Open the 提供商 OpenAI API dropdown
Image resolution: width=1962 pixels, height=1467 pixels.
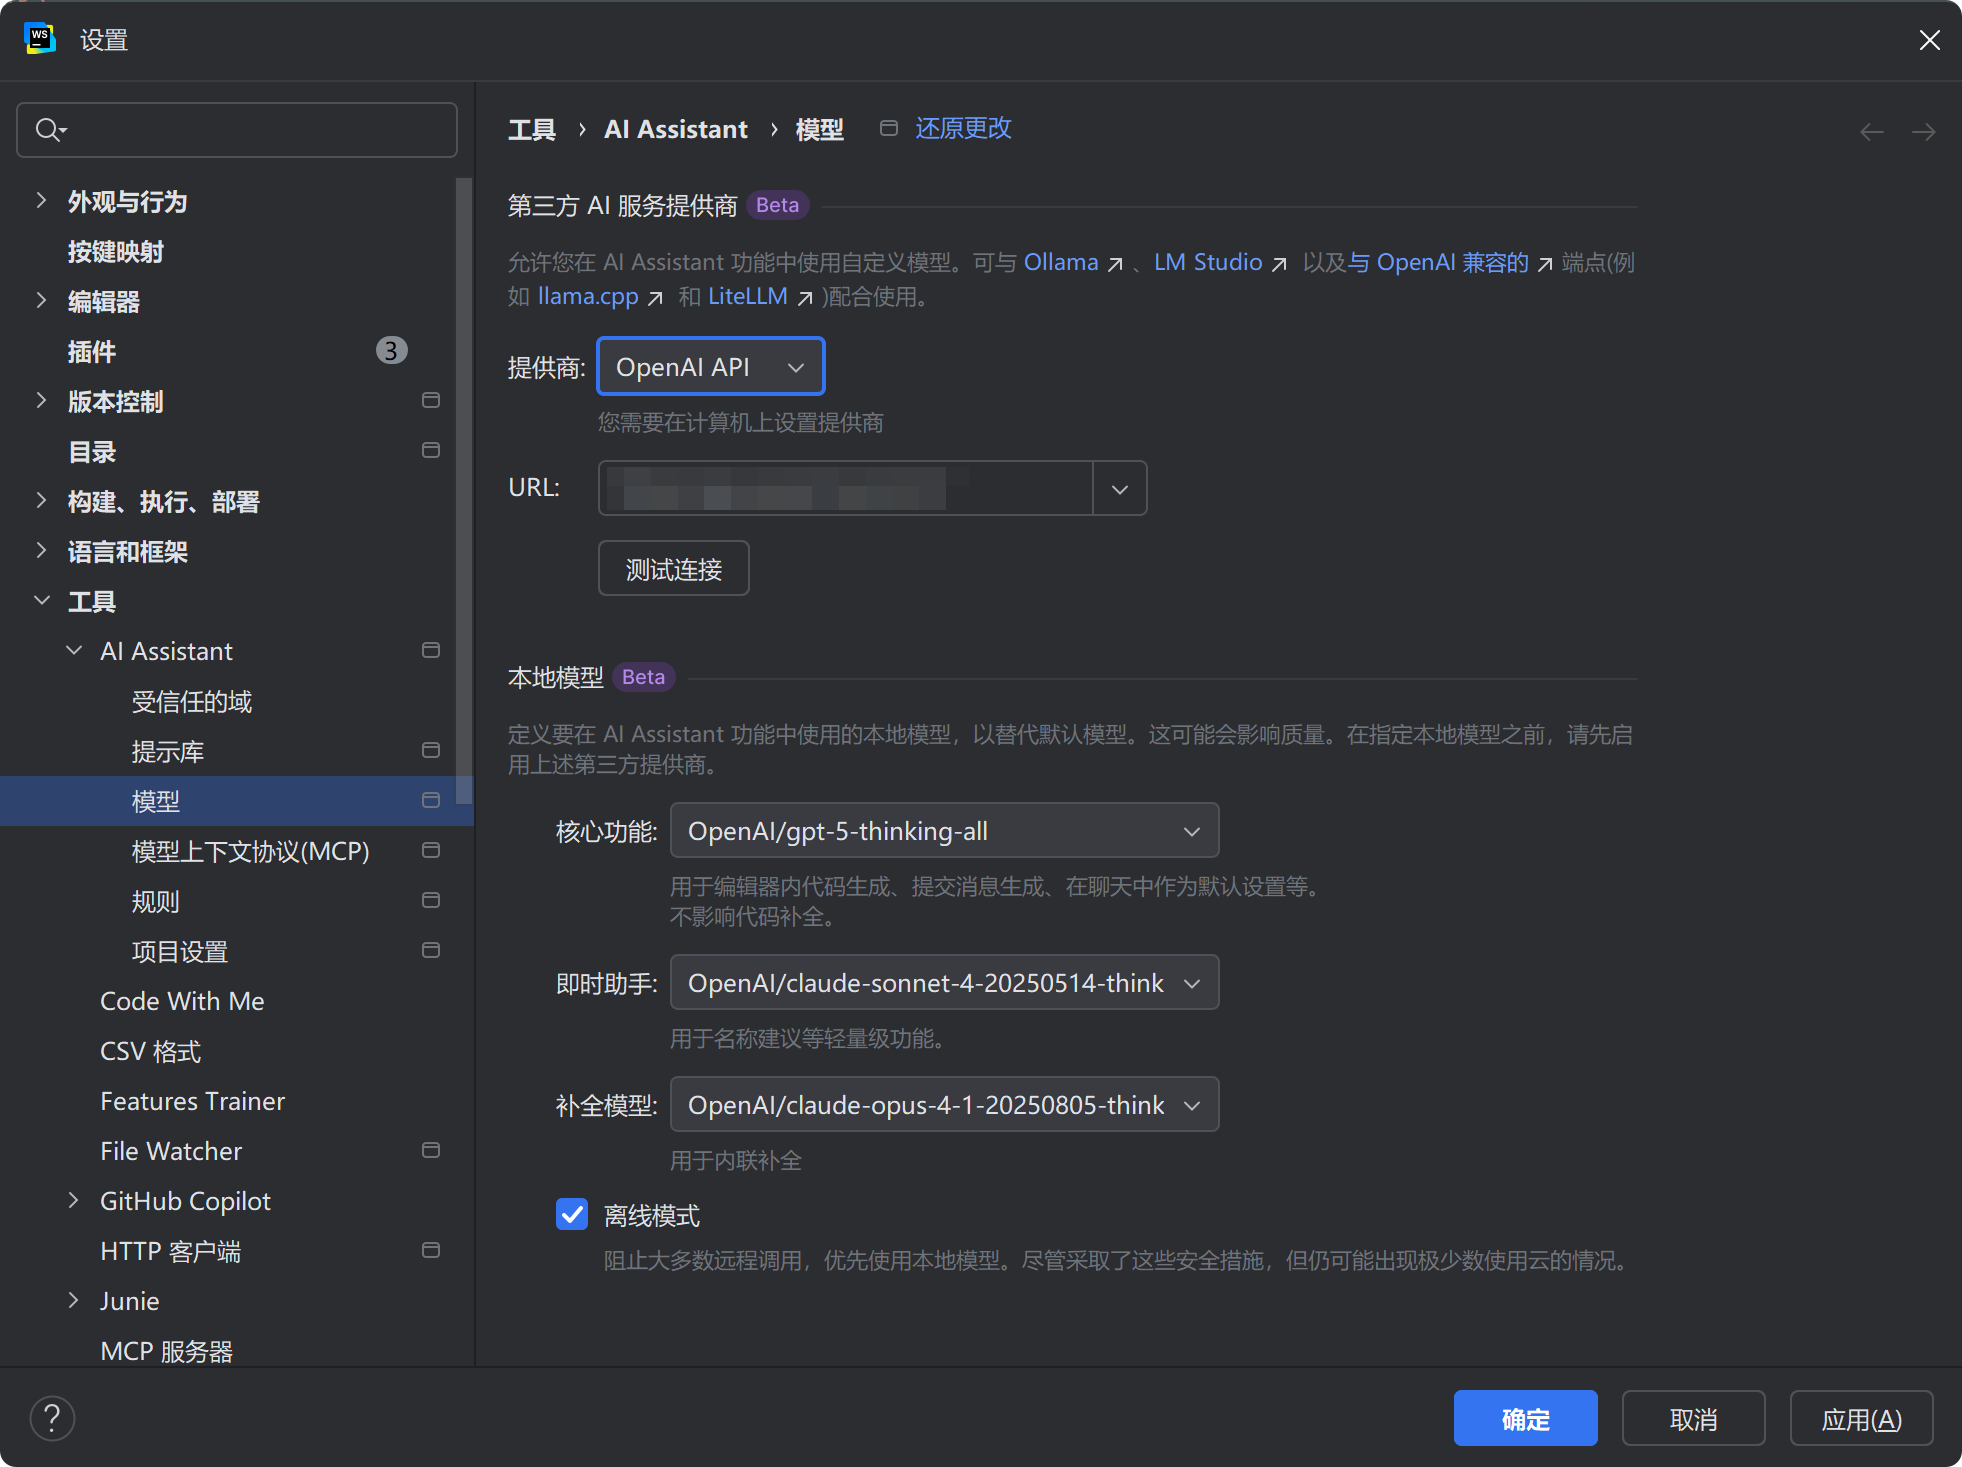(710, 367)
